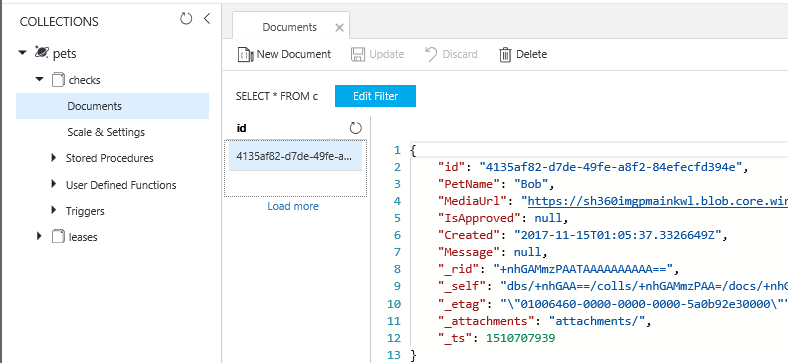The image size is (788, 363).
Task: Click the checks collection document icon
Action: coord(58,79)
